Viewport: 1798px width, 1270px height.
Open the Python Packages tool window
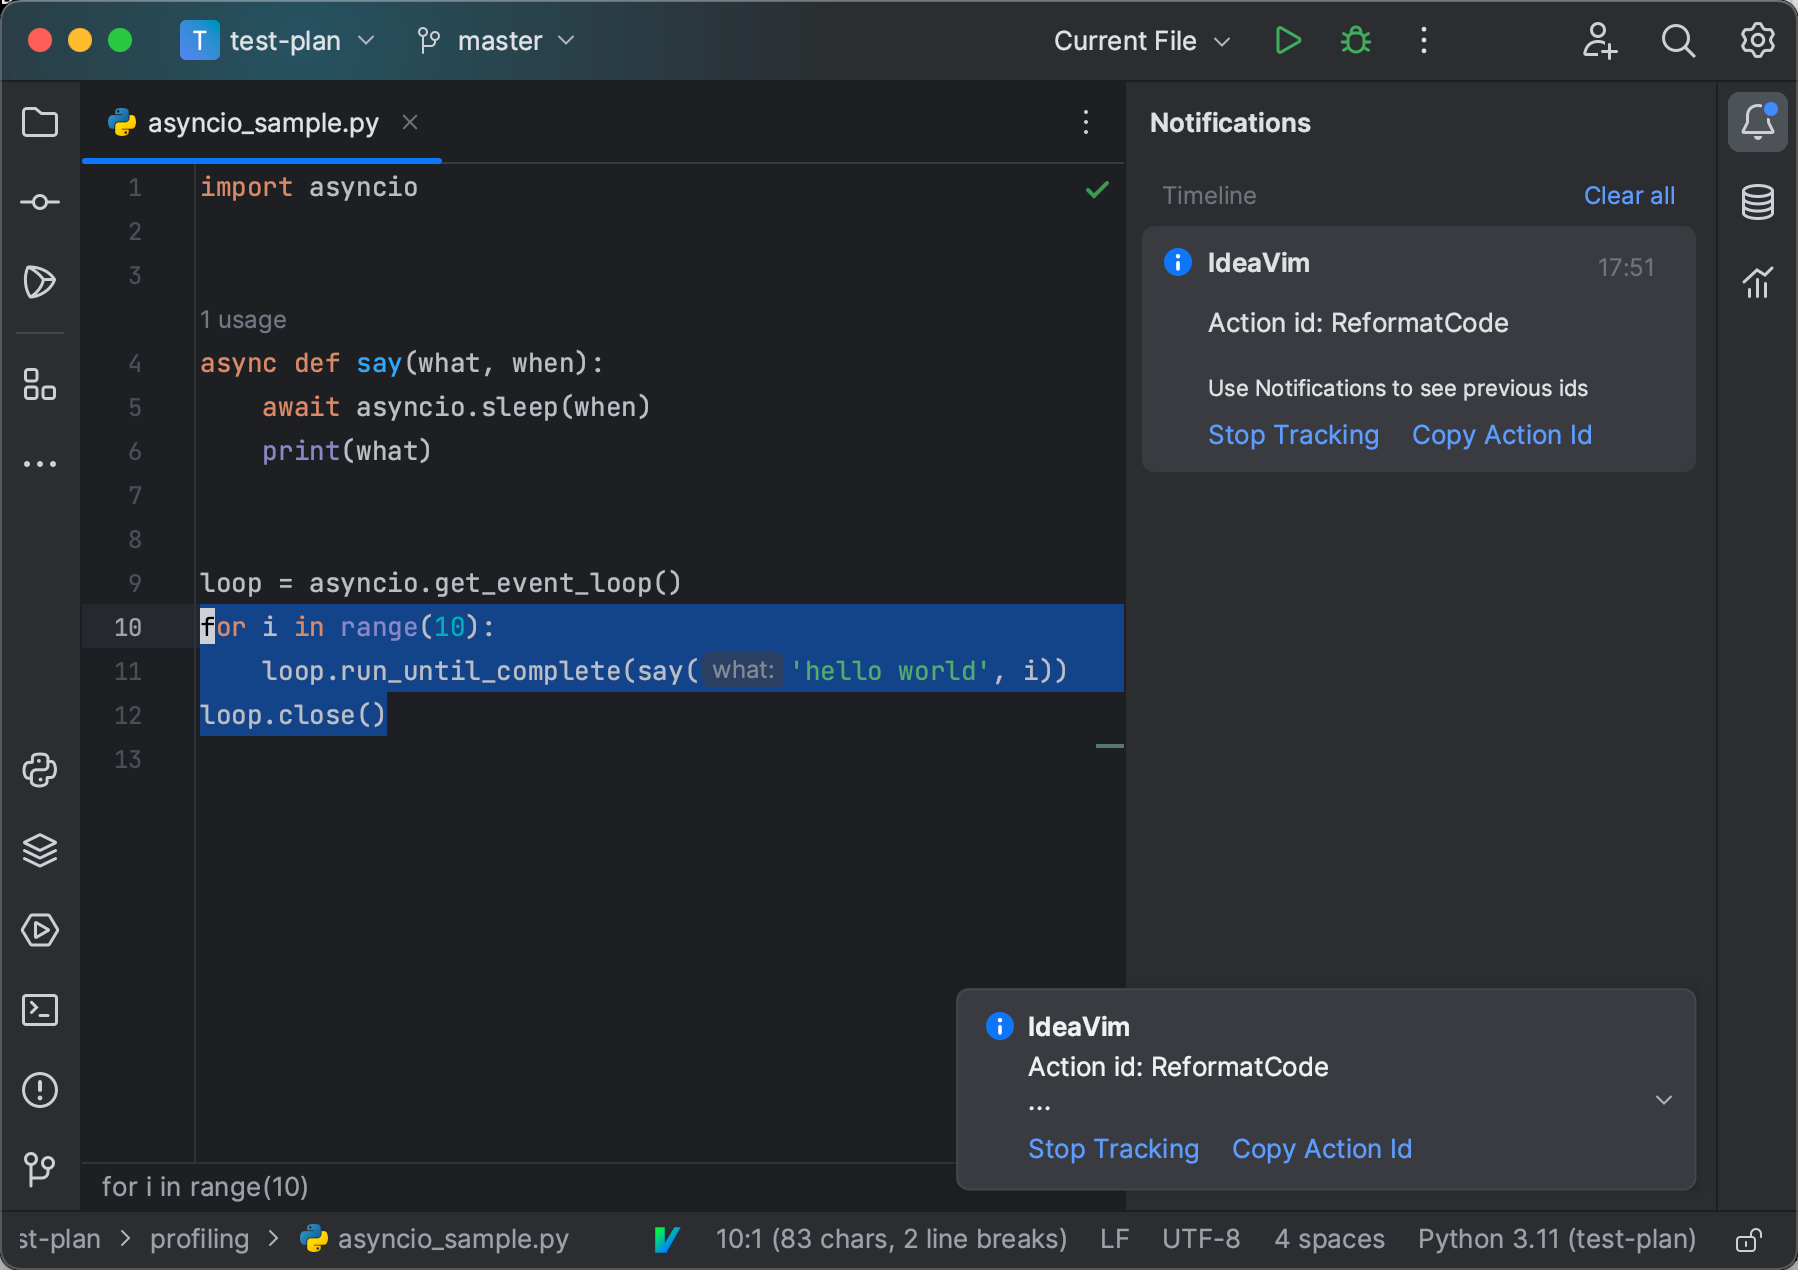point(40,851)
